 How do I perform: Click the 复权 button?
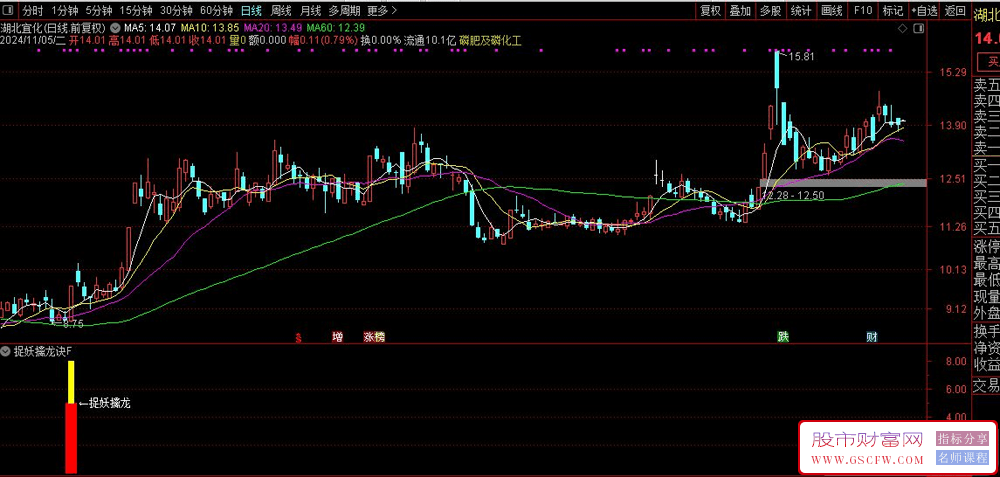710,10
